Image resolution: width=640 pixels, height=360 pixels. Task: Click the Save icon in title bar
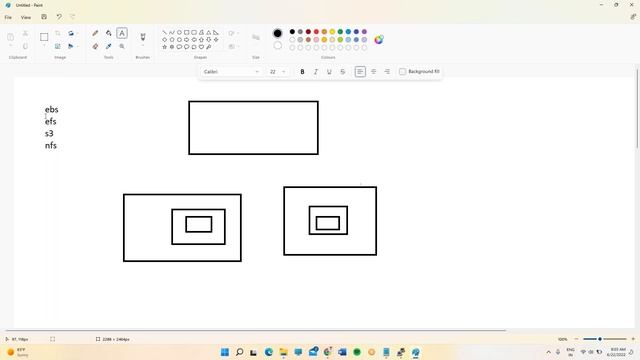(44, 17)
